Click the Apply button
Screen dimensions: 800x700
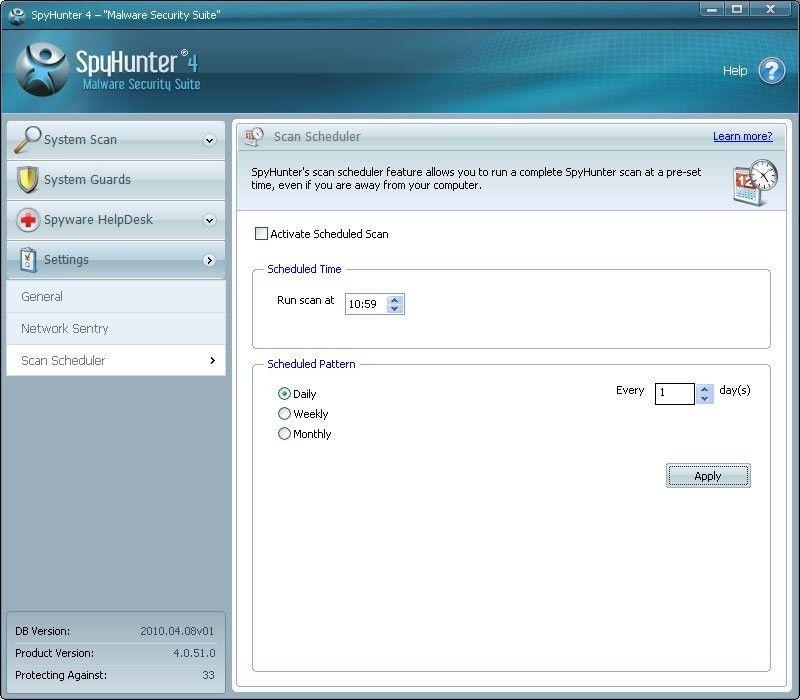coord(708,476)
